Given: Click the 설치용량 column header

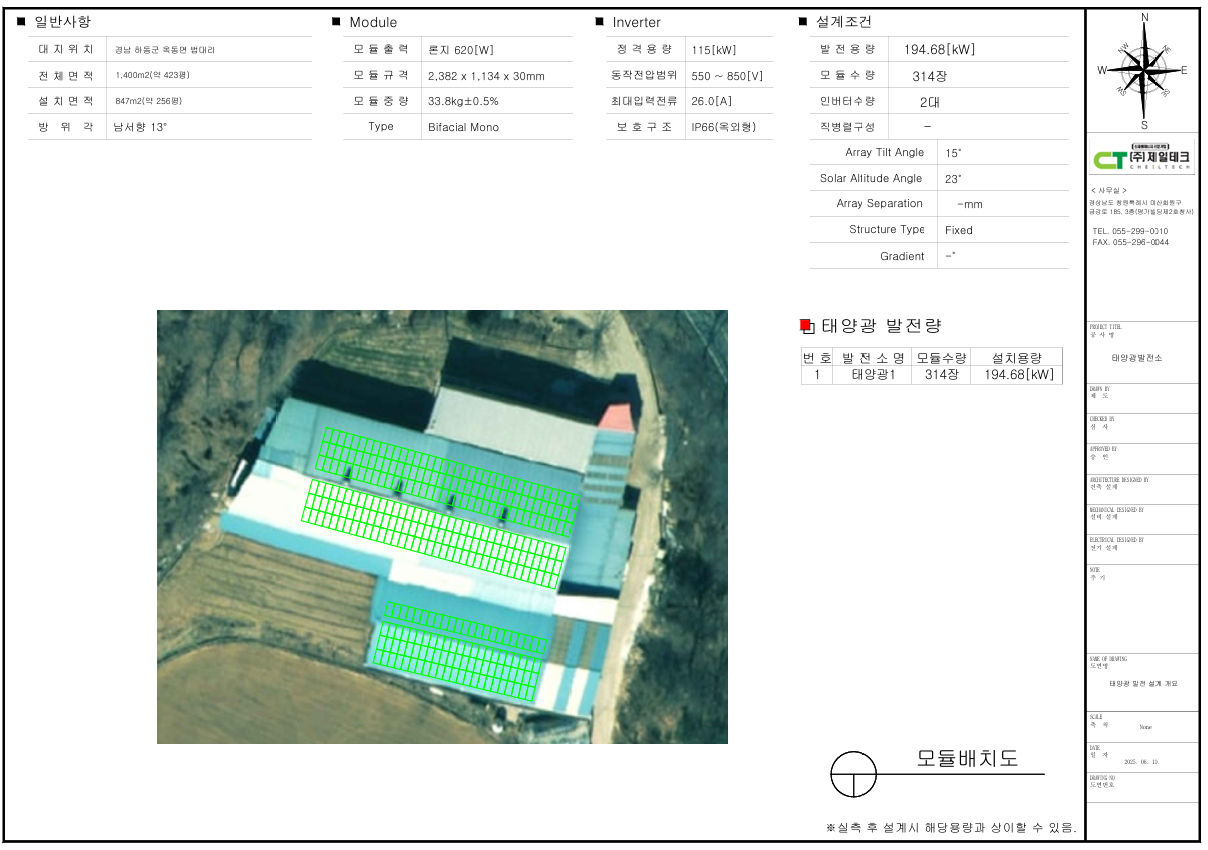Looking at the screenshot, I should [x=1016, y=357].
